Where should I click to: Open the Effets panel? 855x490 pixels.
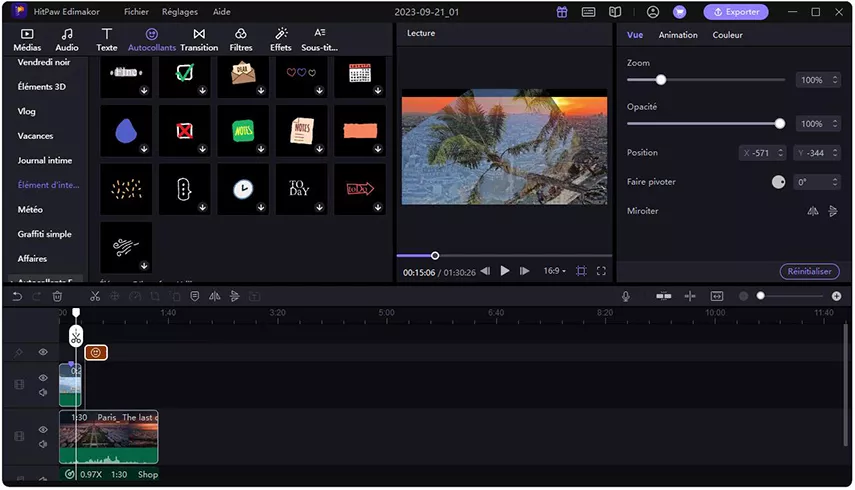click(281, 40)
